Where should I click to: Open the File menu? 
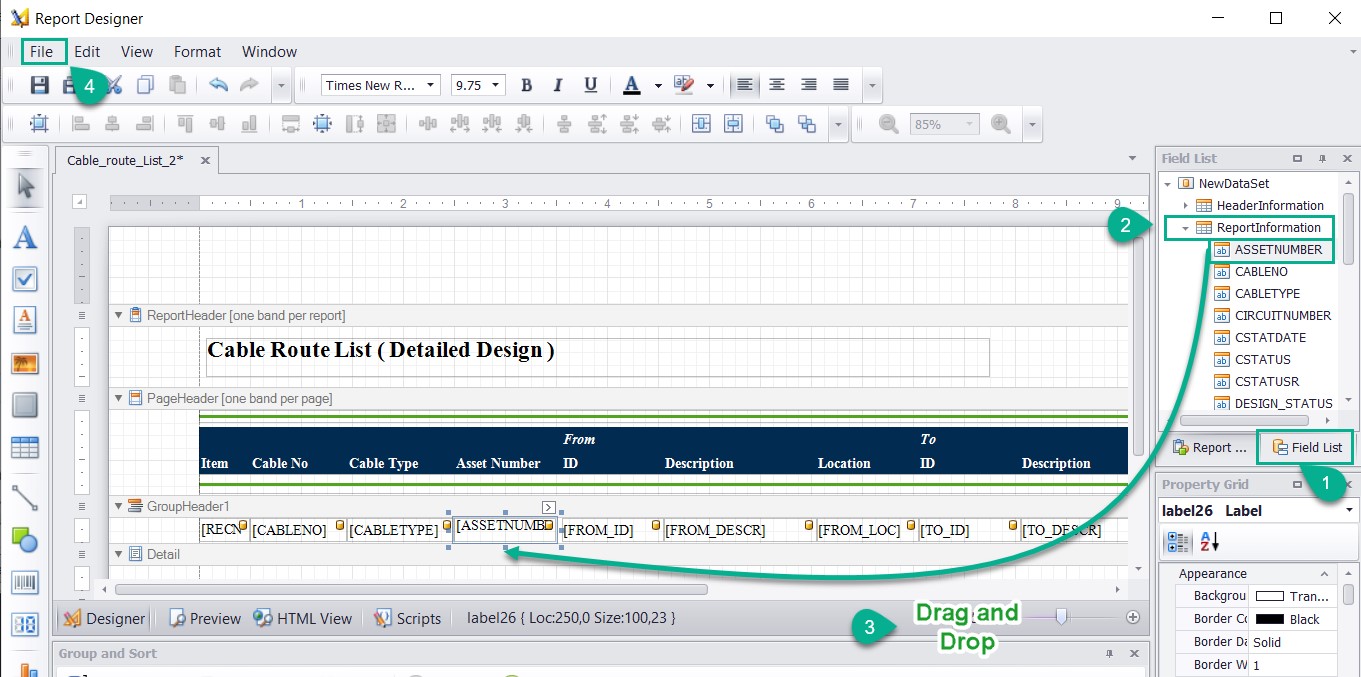[x=42, y=52]
